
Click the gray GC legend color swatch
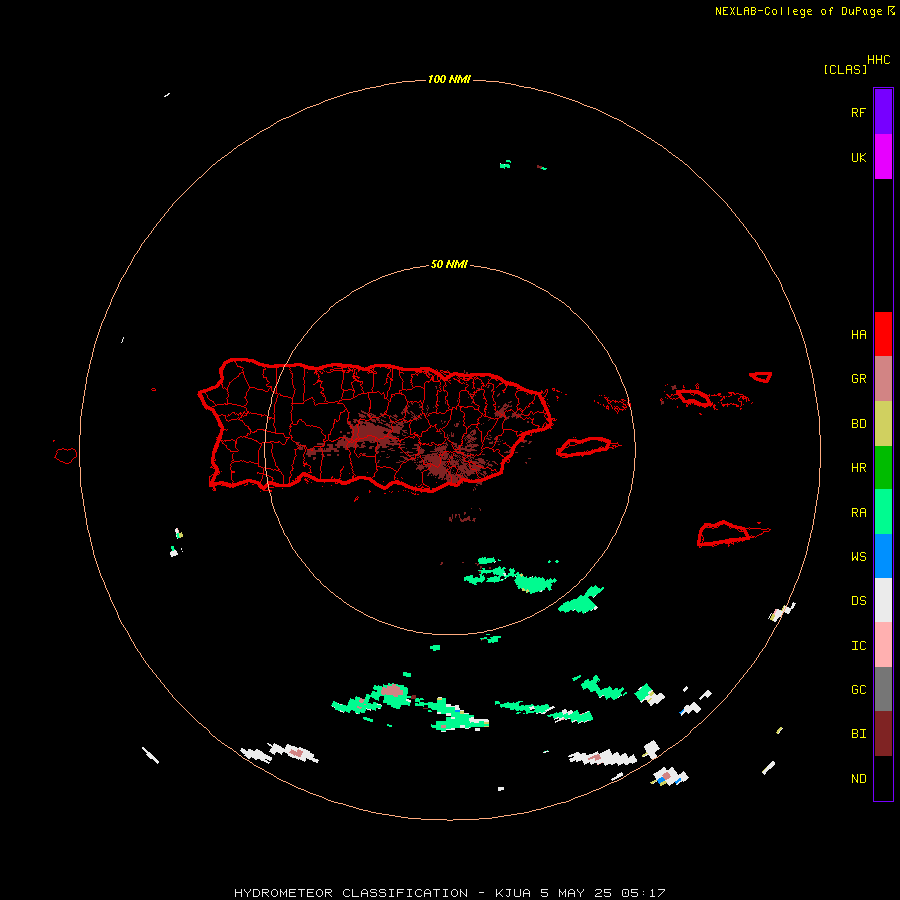tap(883, 689)
